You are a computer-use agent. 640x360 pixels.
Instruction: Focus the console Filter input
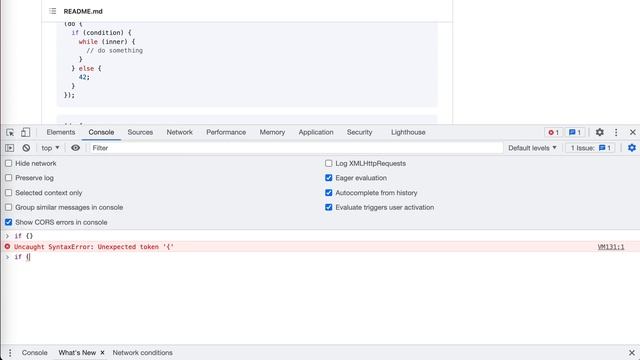click(296, 148)
